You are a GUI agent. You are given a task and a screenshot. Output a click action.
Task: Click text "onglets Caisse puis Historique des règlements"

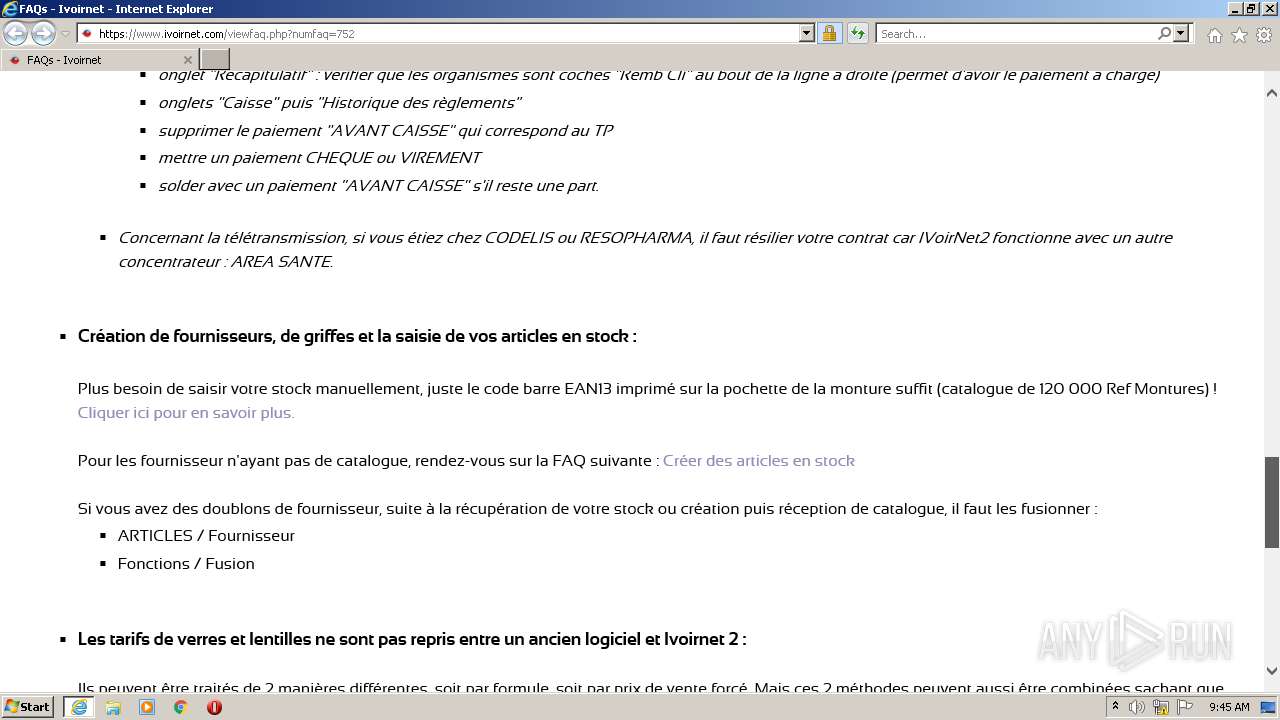pos(340,103)
